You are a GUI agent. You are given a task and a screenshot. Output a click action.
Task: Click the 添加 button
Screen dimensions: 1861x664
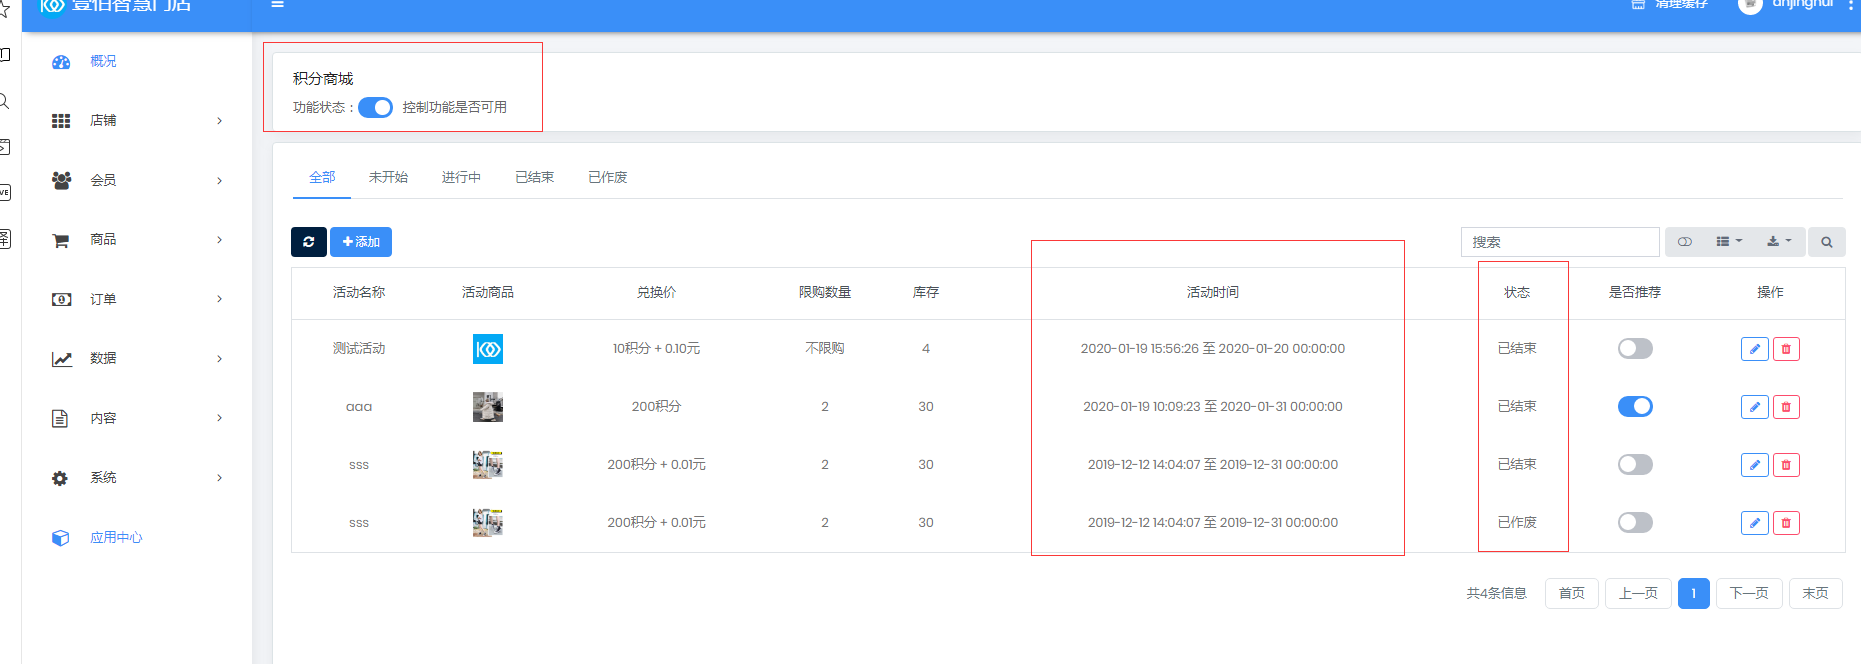(x=361, y=242)
